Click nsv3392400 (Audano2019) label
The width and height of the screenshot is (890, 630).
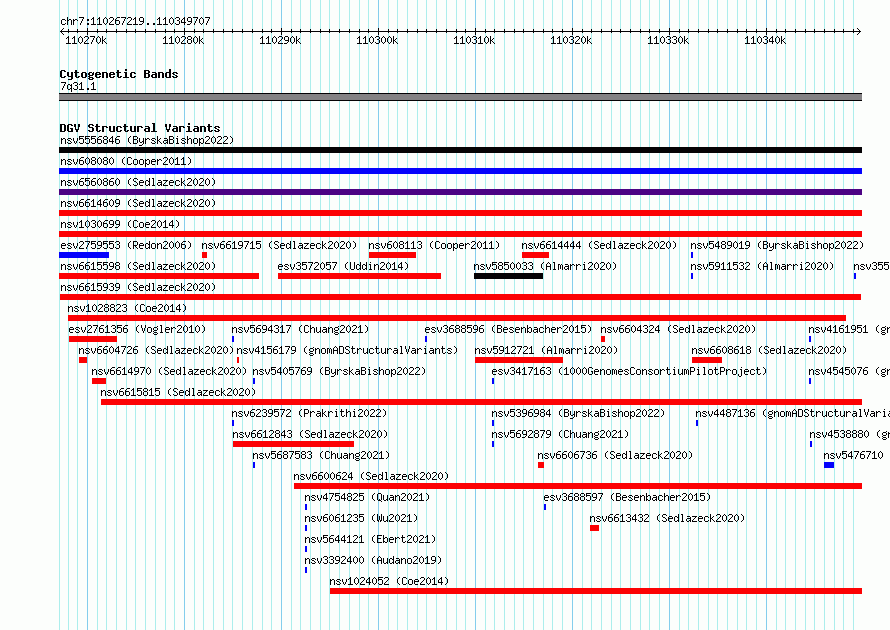point(373,560)
